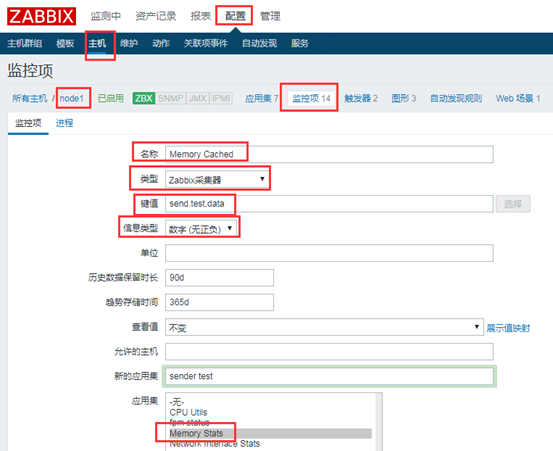Open the 触发器 2 link
The image size is (553, 451).
click(361, 98)
